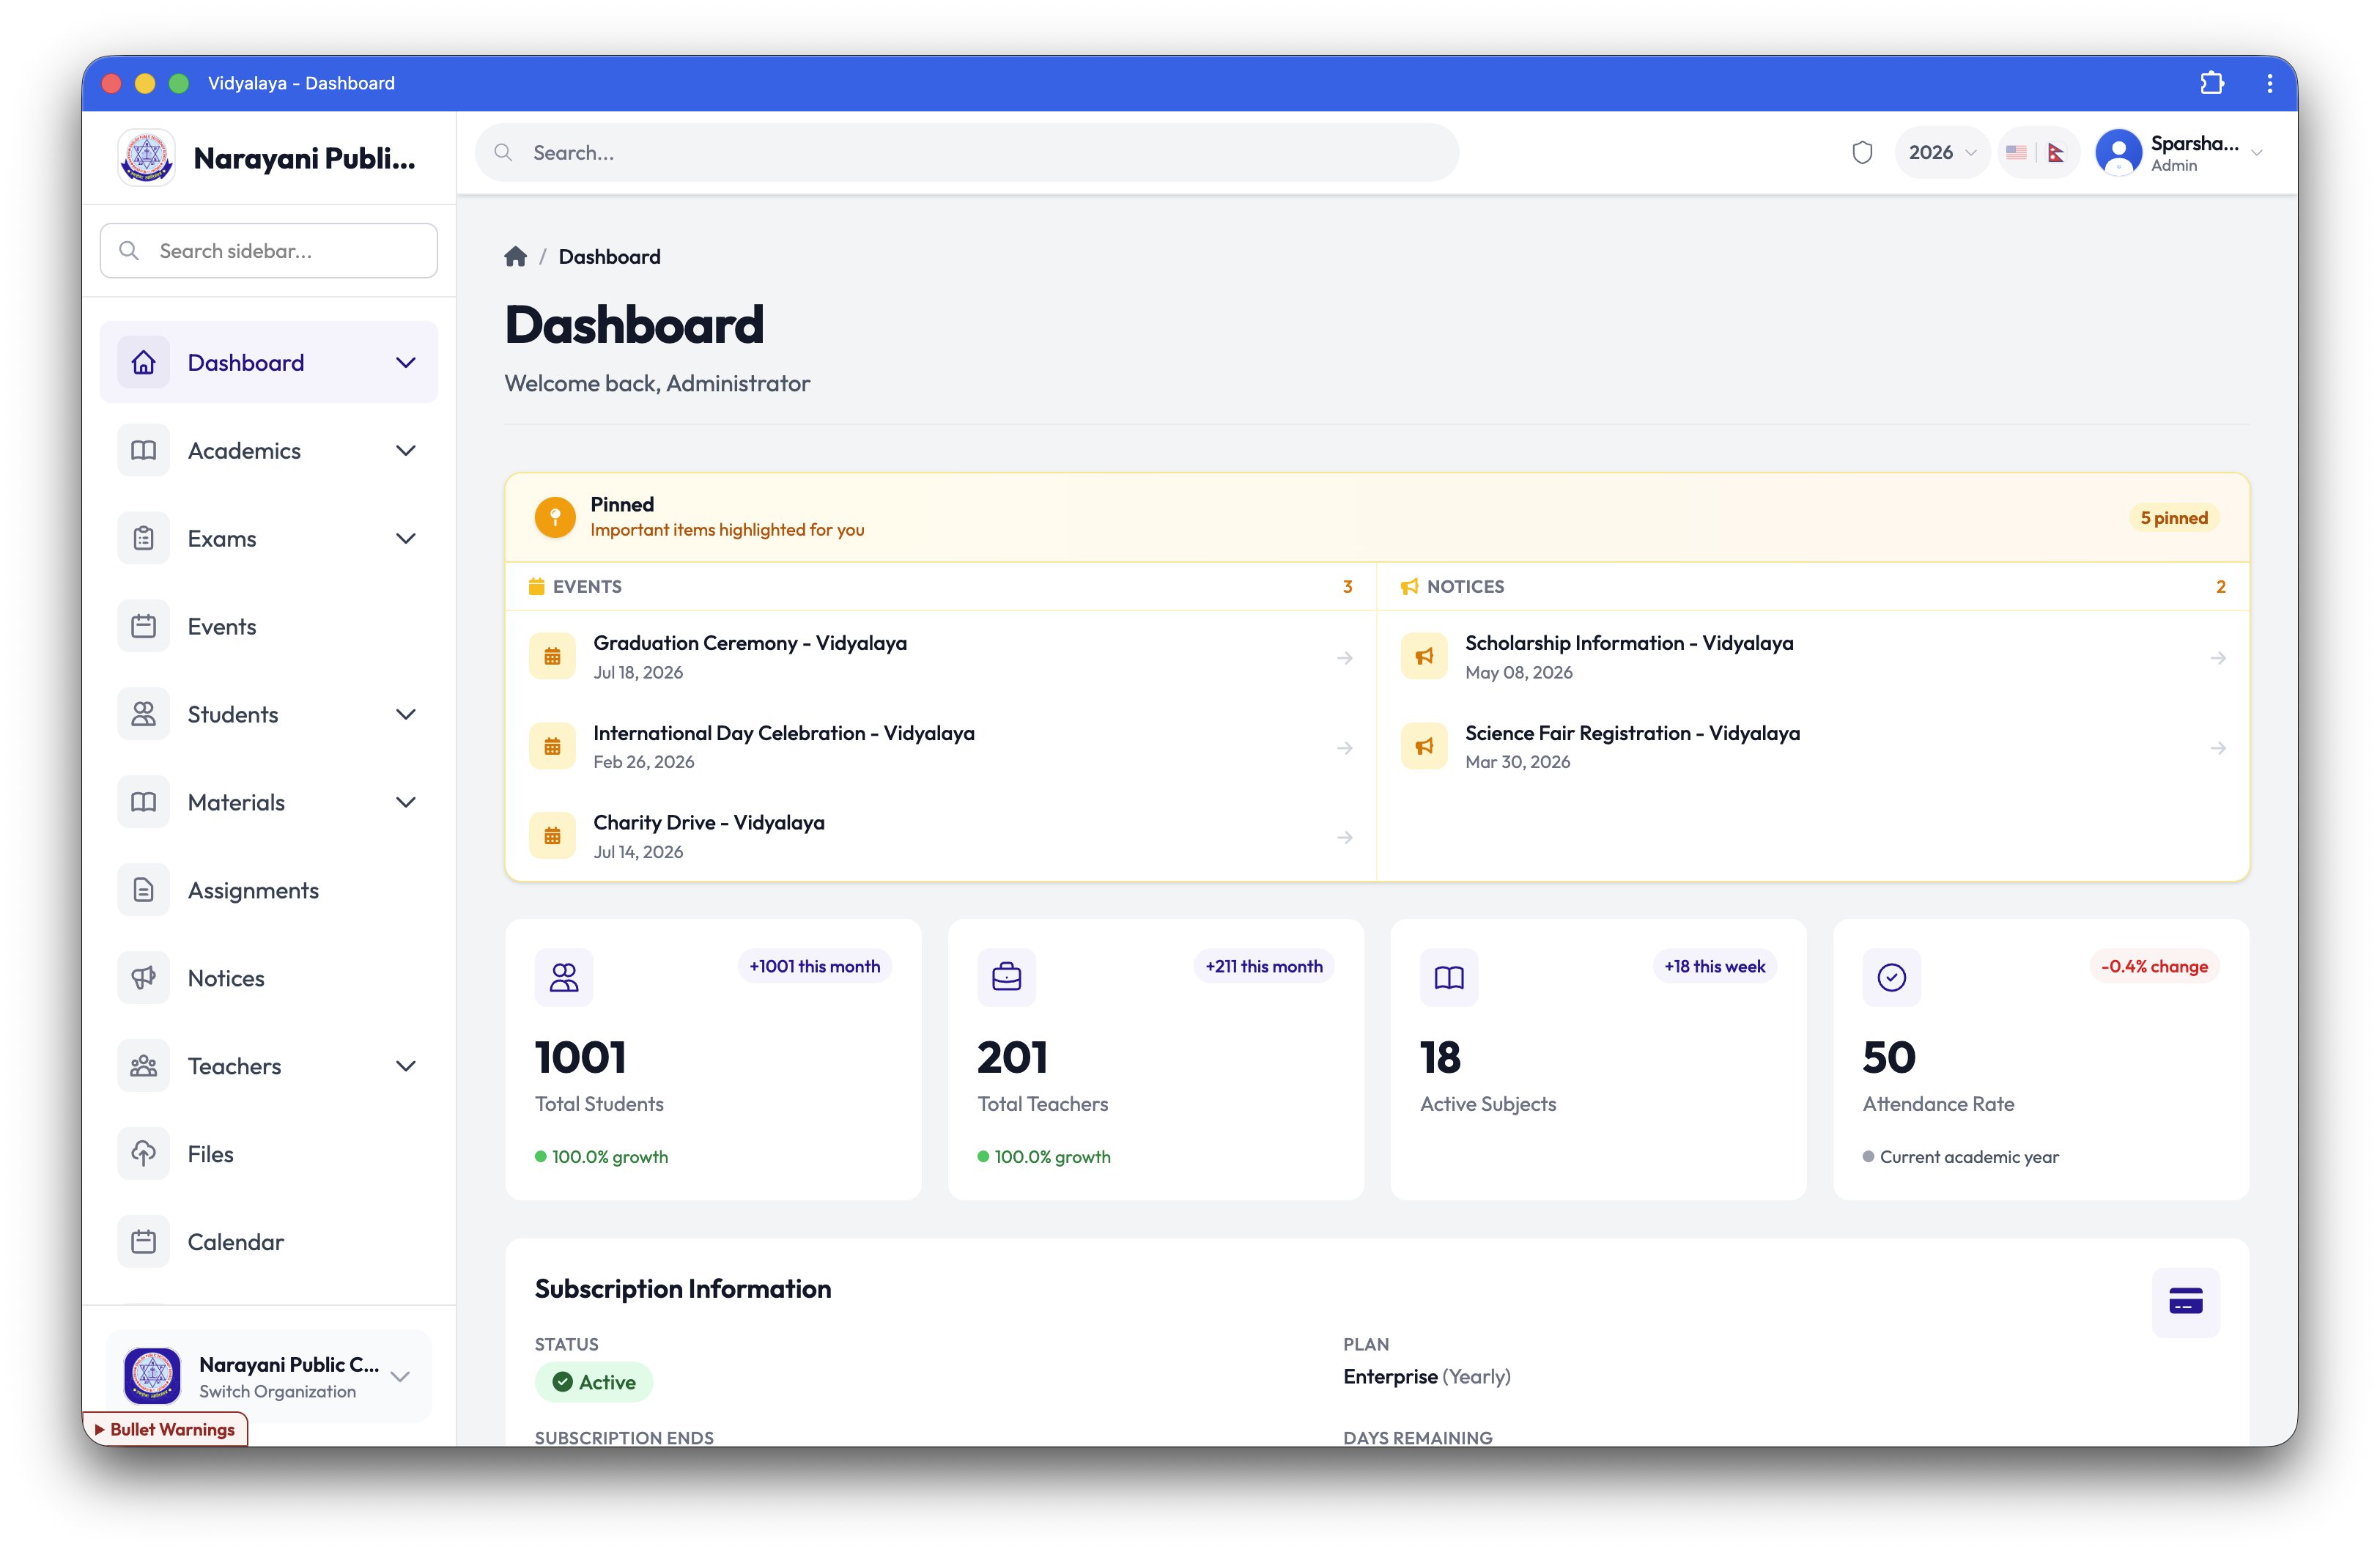The height and width of the screenshot is (1555, 2380).
Task: Switch language to the Nepal flag
Action: click(x=2056, y=153)
